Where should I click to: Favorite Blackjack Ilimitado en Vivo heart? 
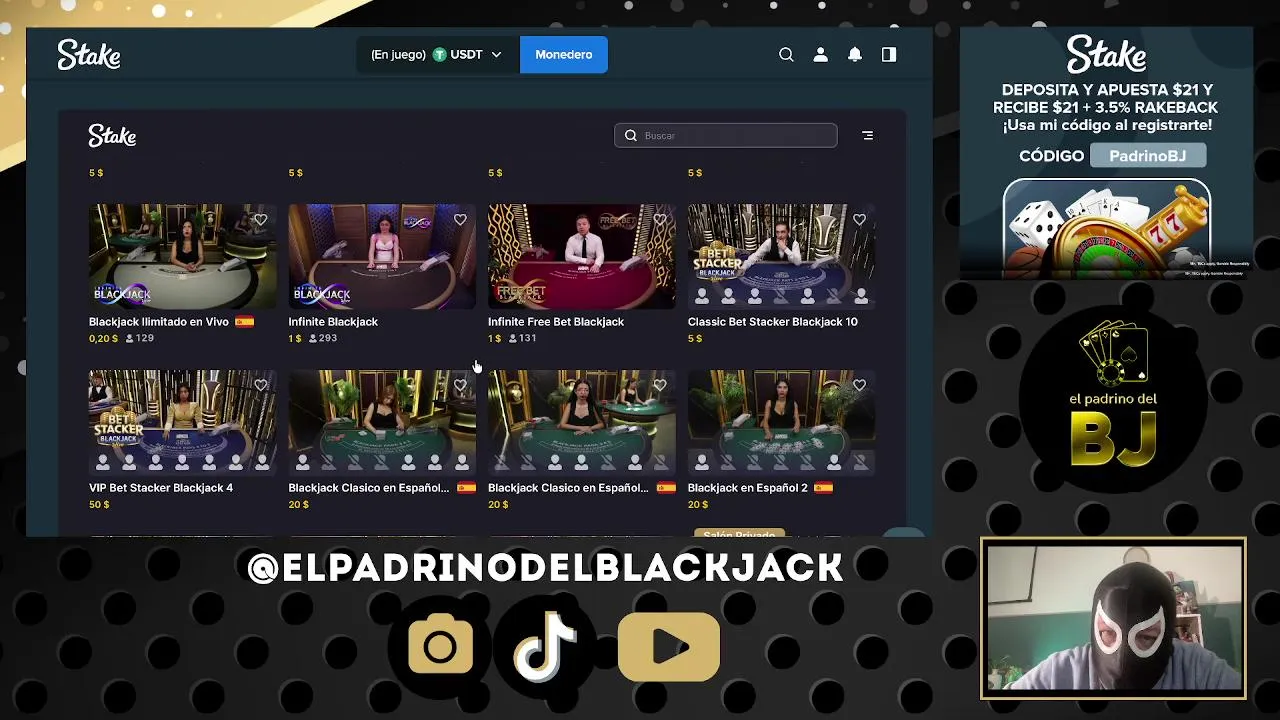pos(261,220)
